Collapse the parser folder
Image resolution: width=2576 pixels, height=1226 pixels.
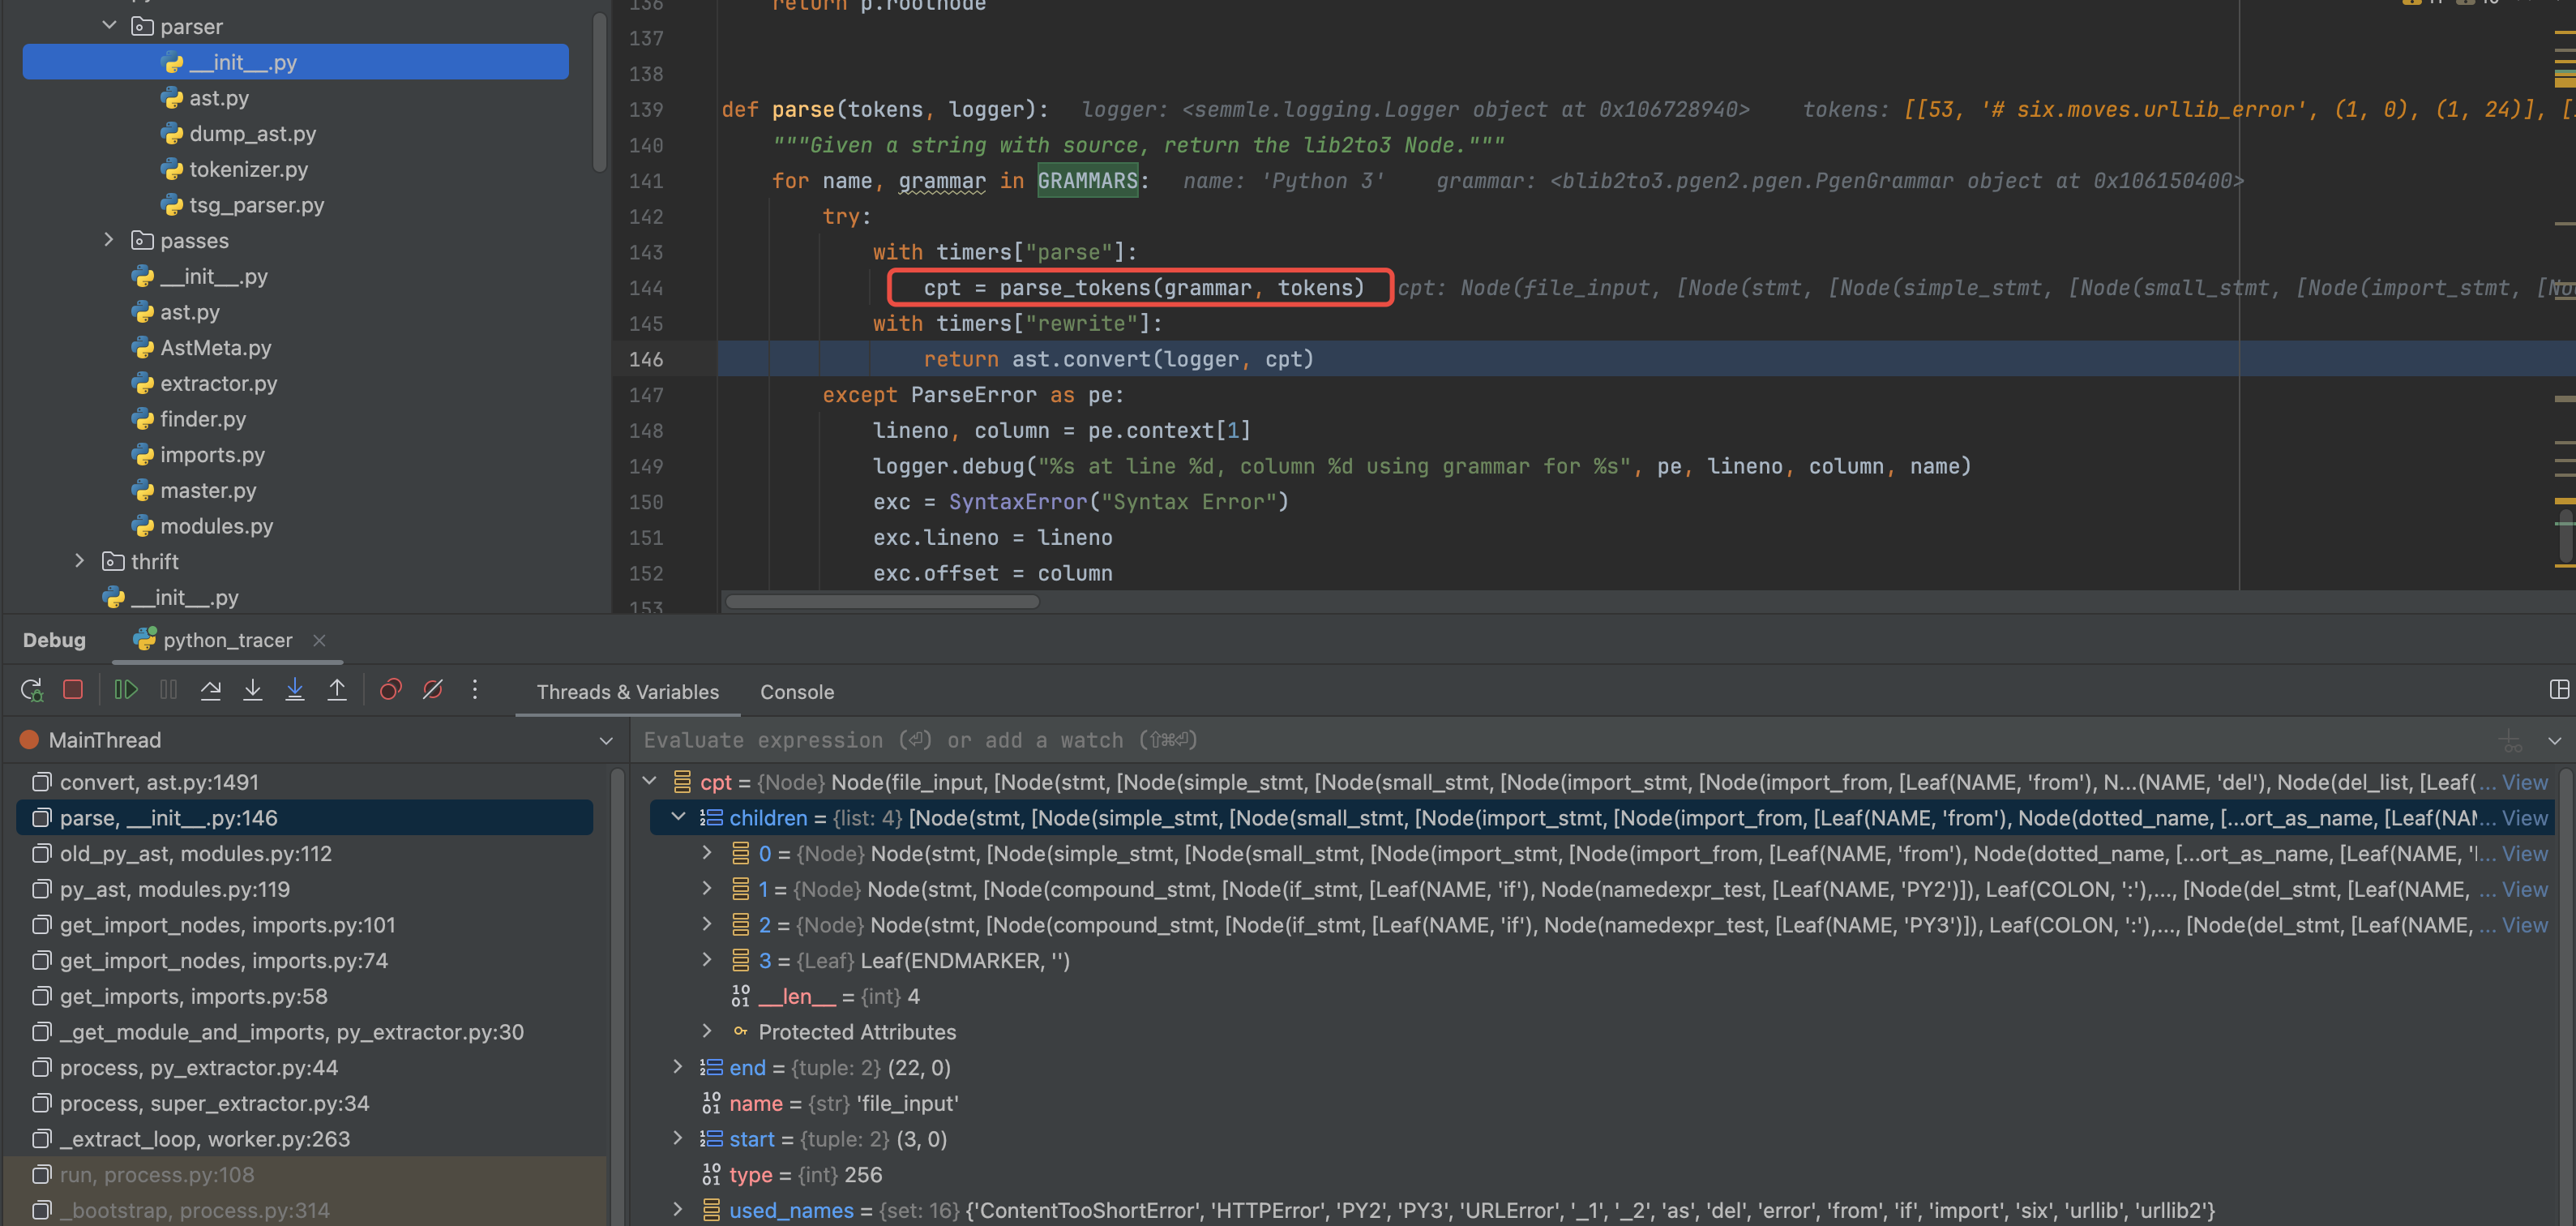[x=110, y=26]
